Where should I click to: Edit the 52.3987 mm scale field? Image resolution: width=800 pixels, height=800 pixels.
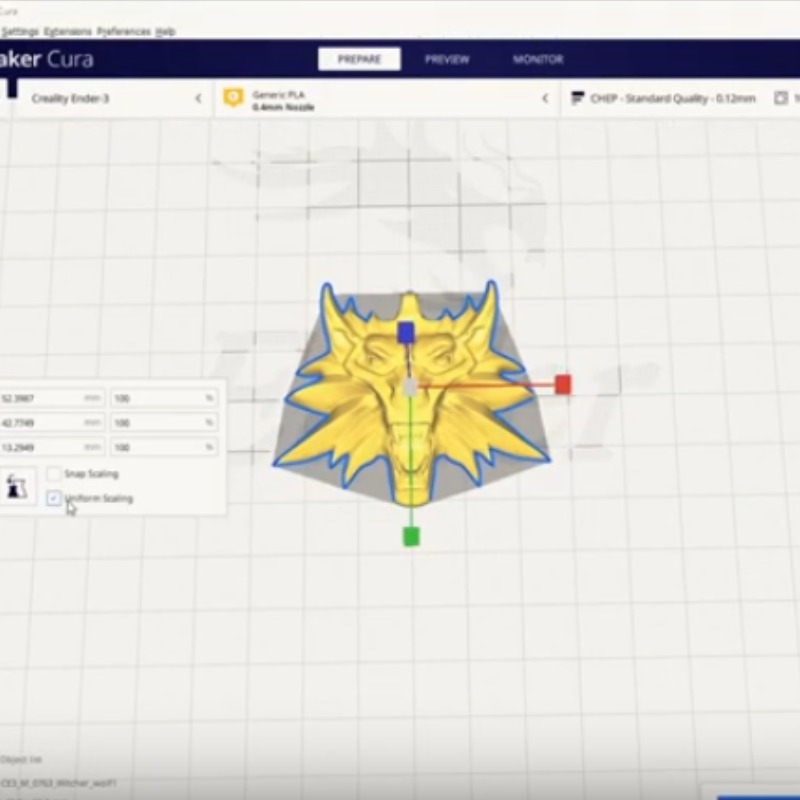coord(52,398)
